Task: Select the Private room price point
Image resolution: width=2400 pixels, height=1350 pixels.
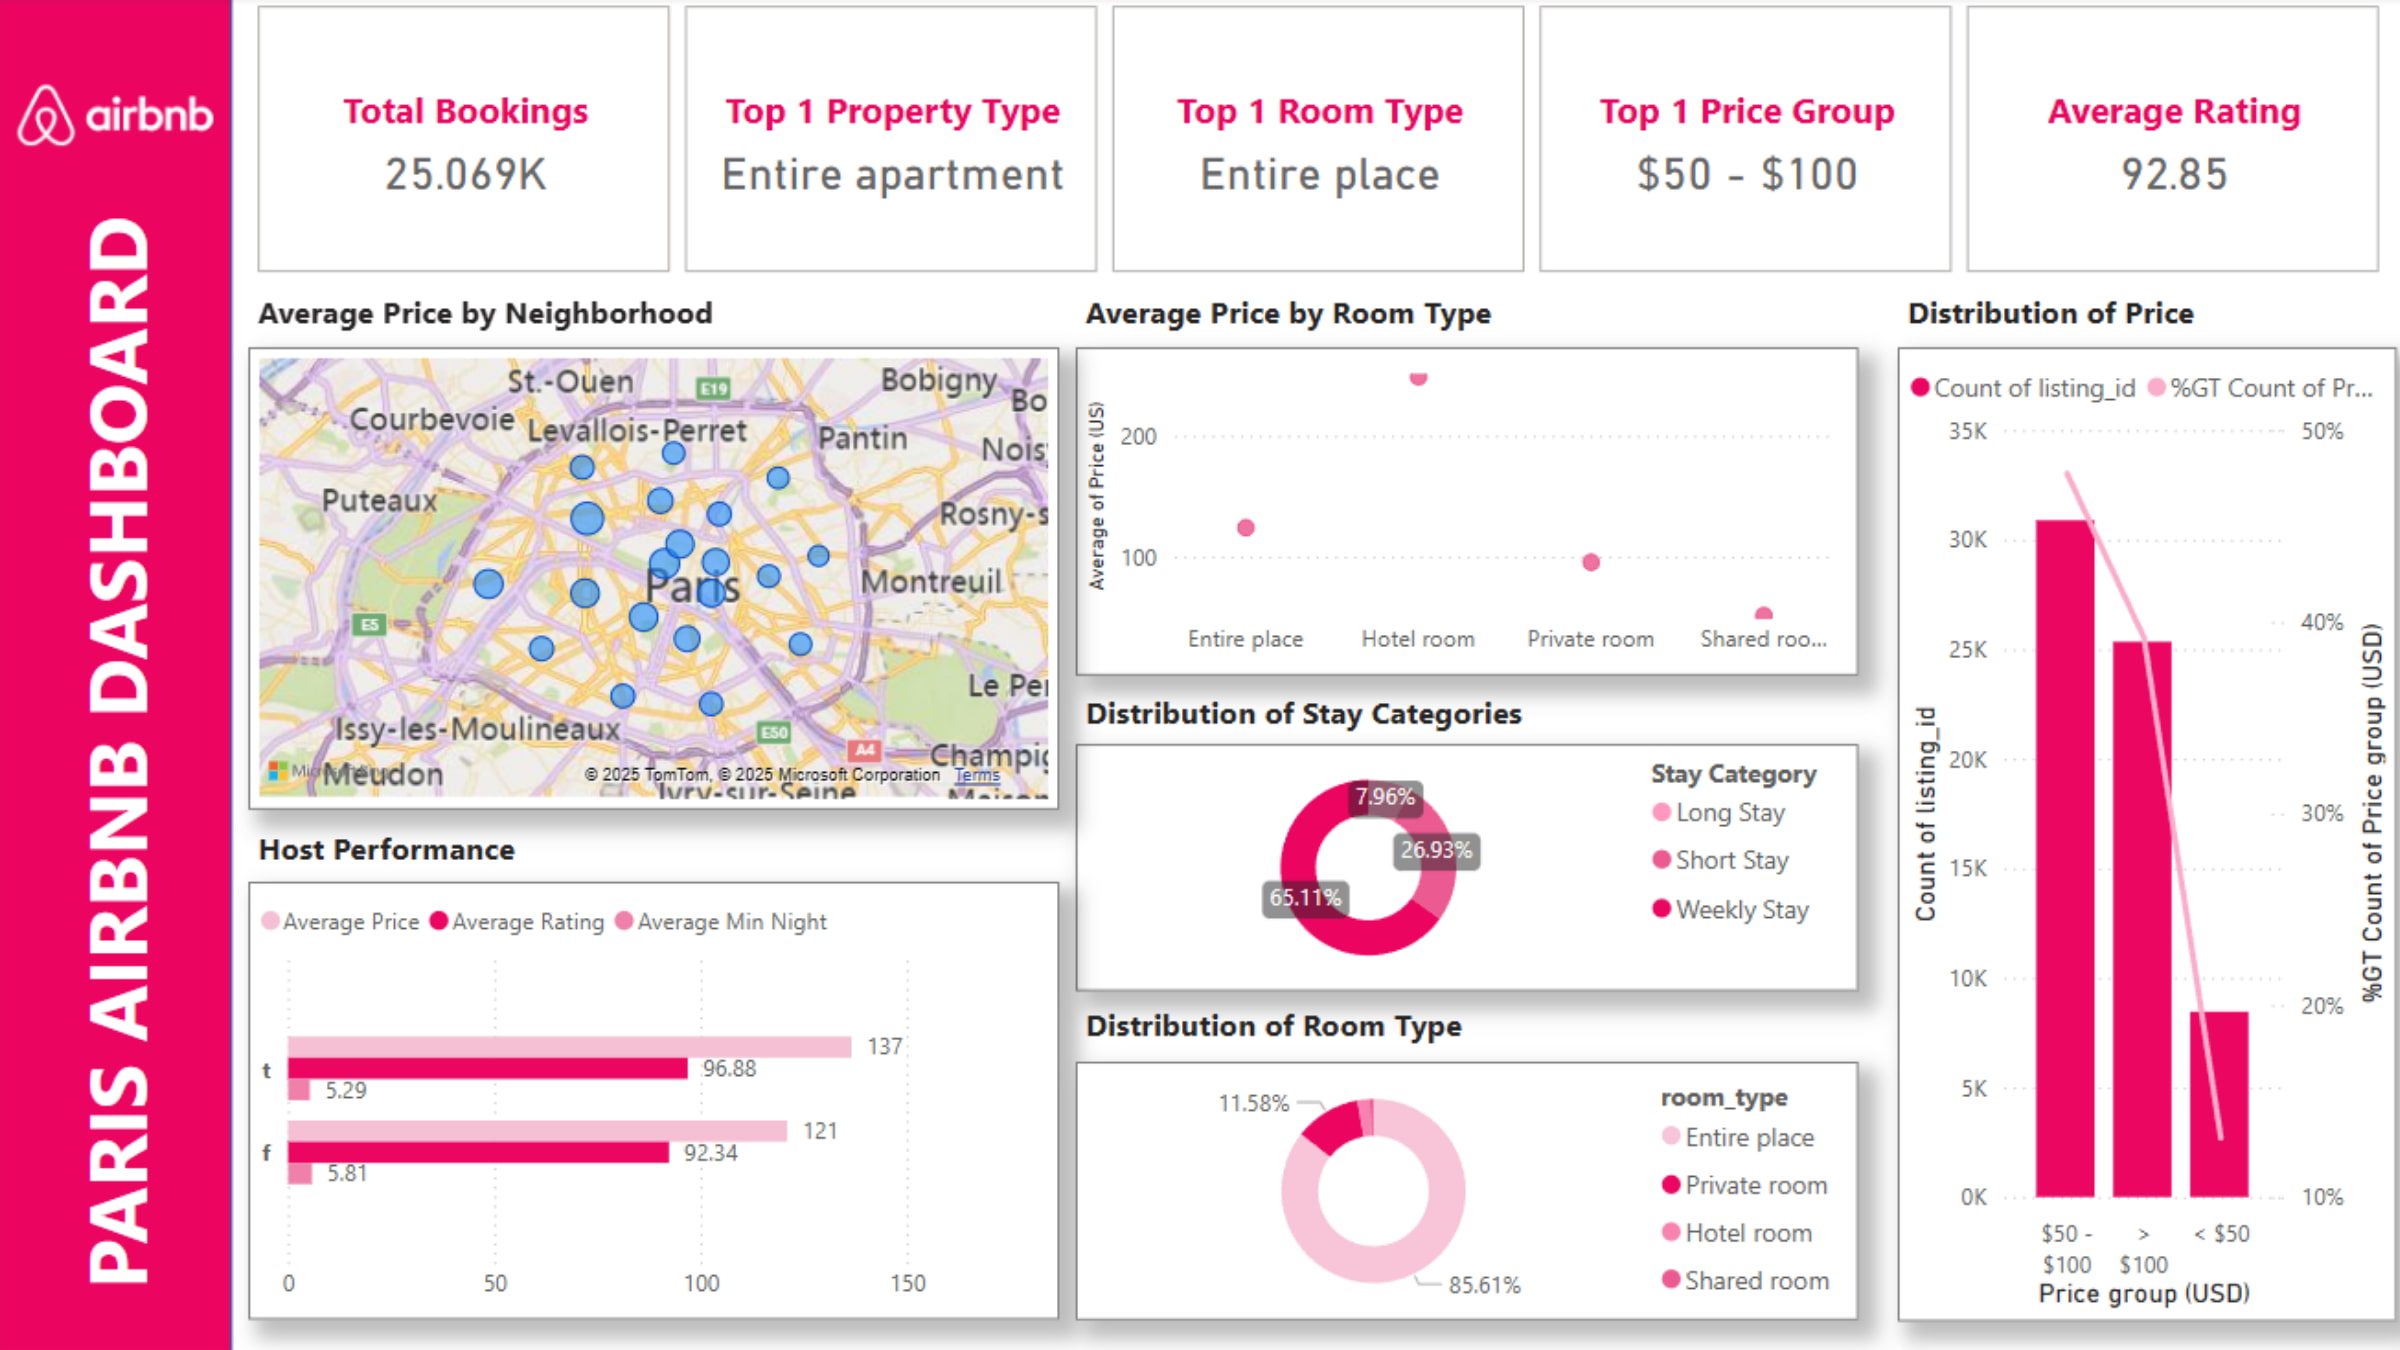Action: click(1590, 563)
